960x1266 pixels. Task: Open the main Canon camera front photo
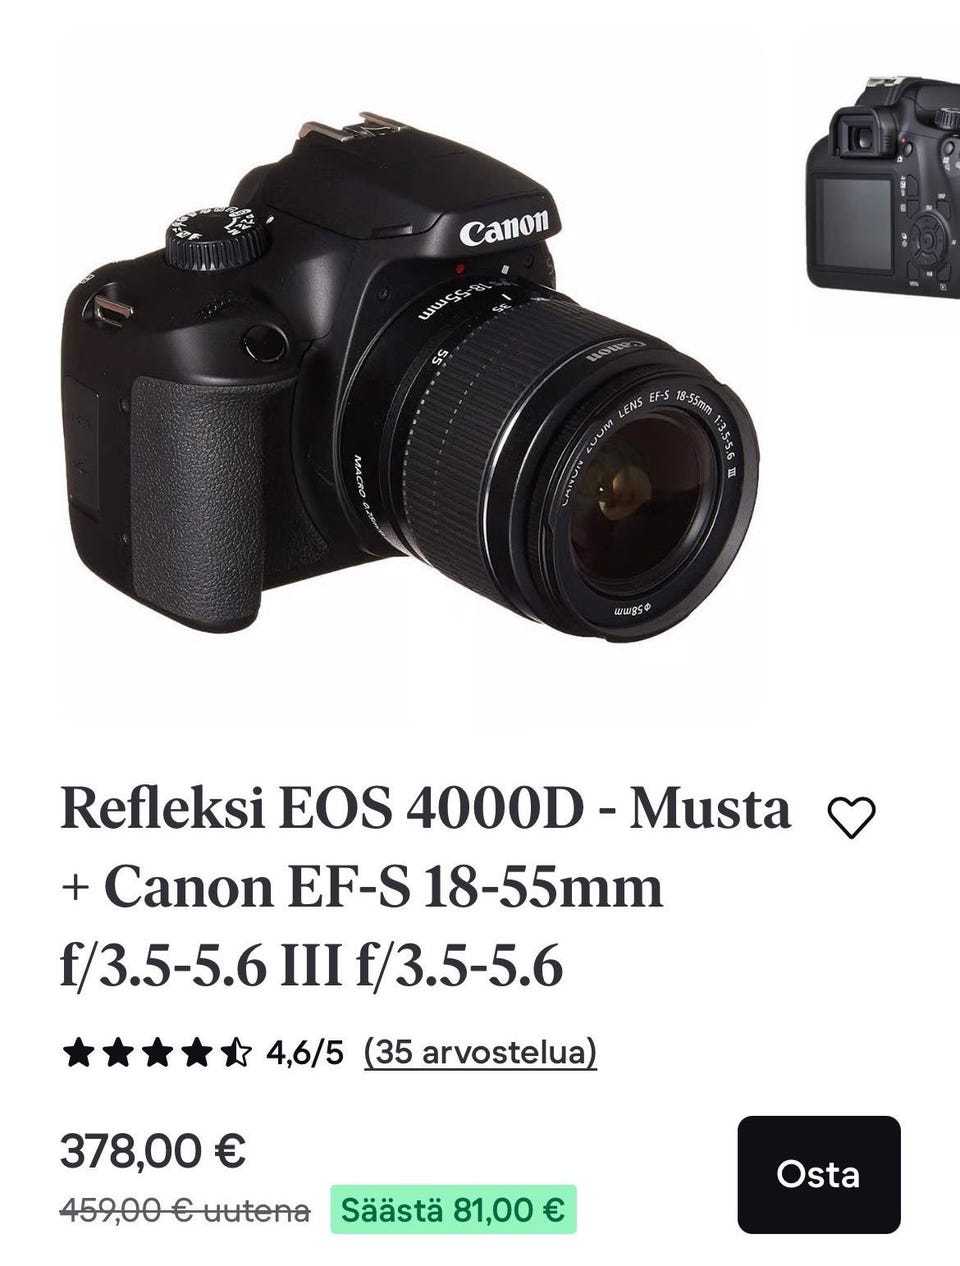pyautogui.click(x=410, y=378)
